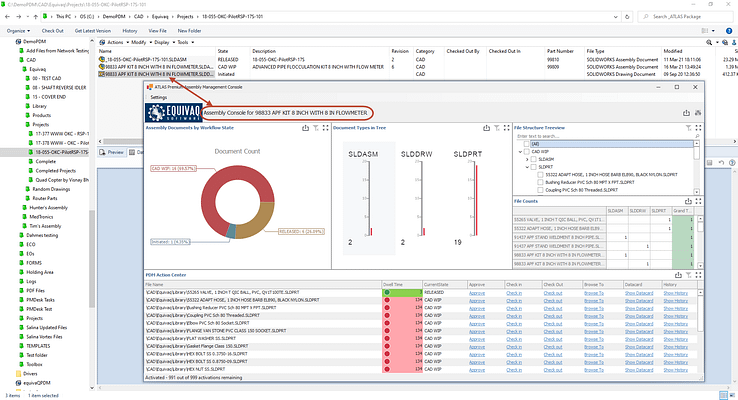This screenshot has width=738, height=400.
Task: Click Approve link for 55265 VALVE row
Action: point(477,293)
